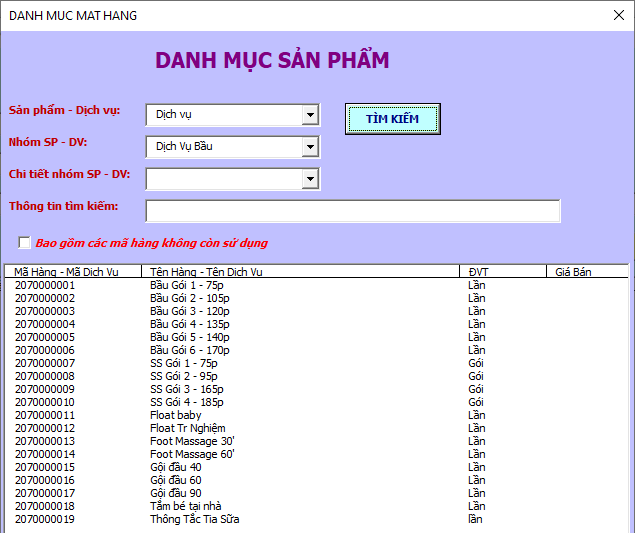
Task: Click item code 2070000001
Action: pos(45,285)
